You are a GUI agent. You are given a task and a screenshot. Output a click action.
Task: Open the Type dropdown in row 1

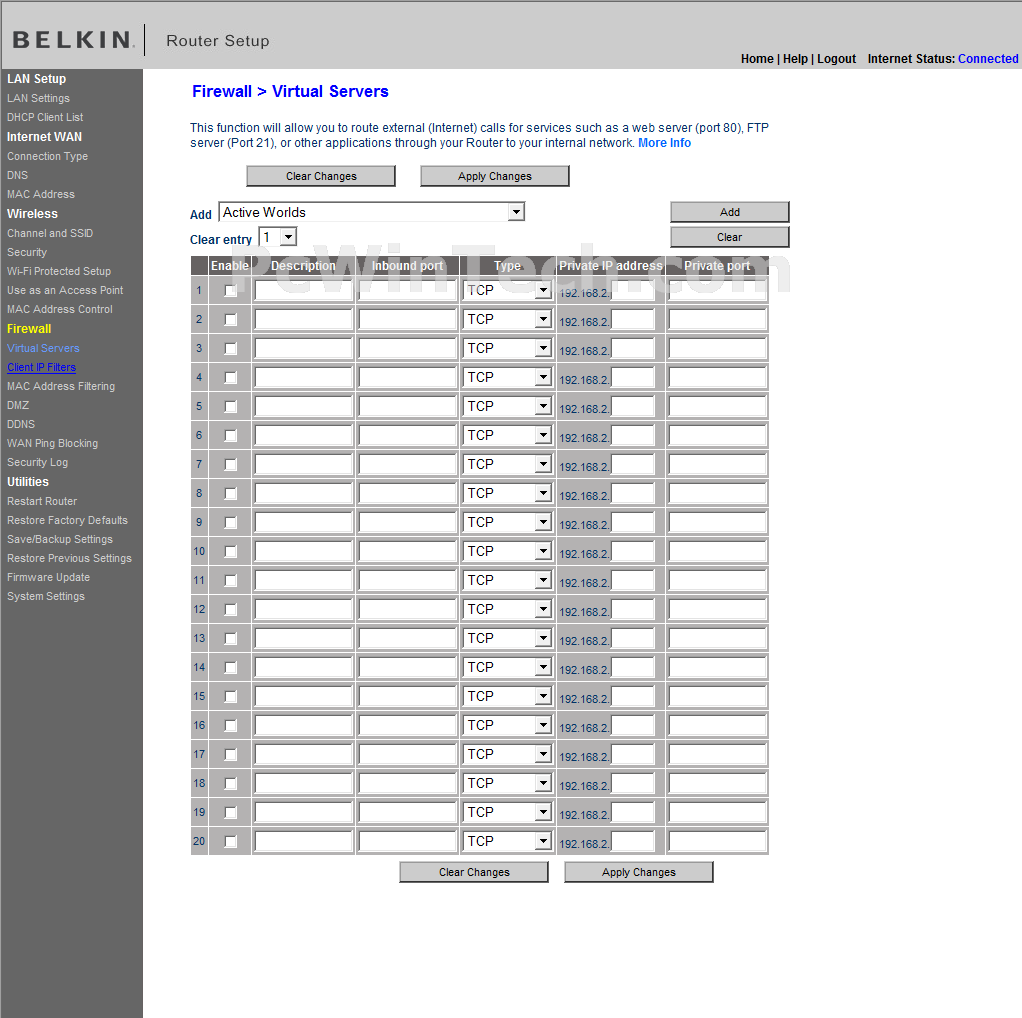pos(508,291)
